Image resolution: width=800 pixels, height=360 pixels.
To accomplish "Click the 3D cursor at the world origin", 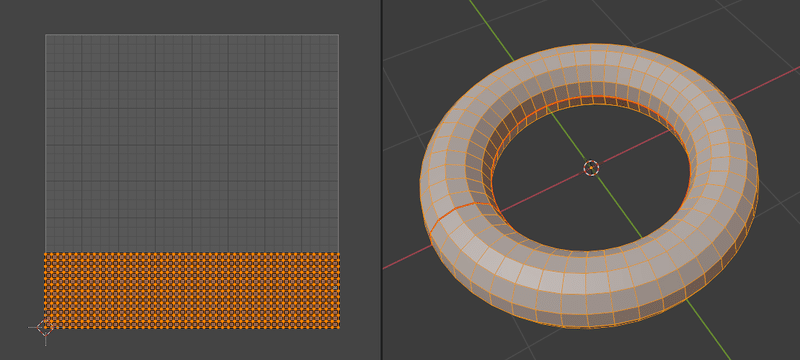I will (591, 168).
